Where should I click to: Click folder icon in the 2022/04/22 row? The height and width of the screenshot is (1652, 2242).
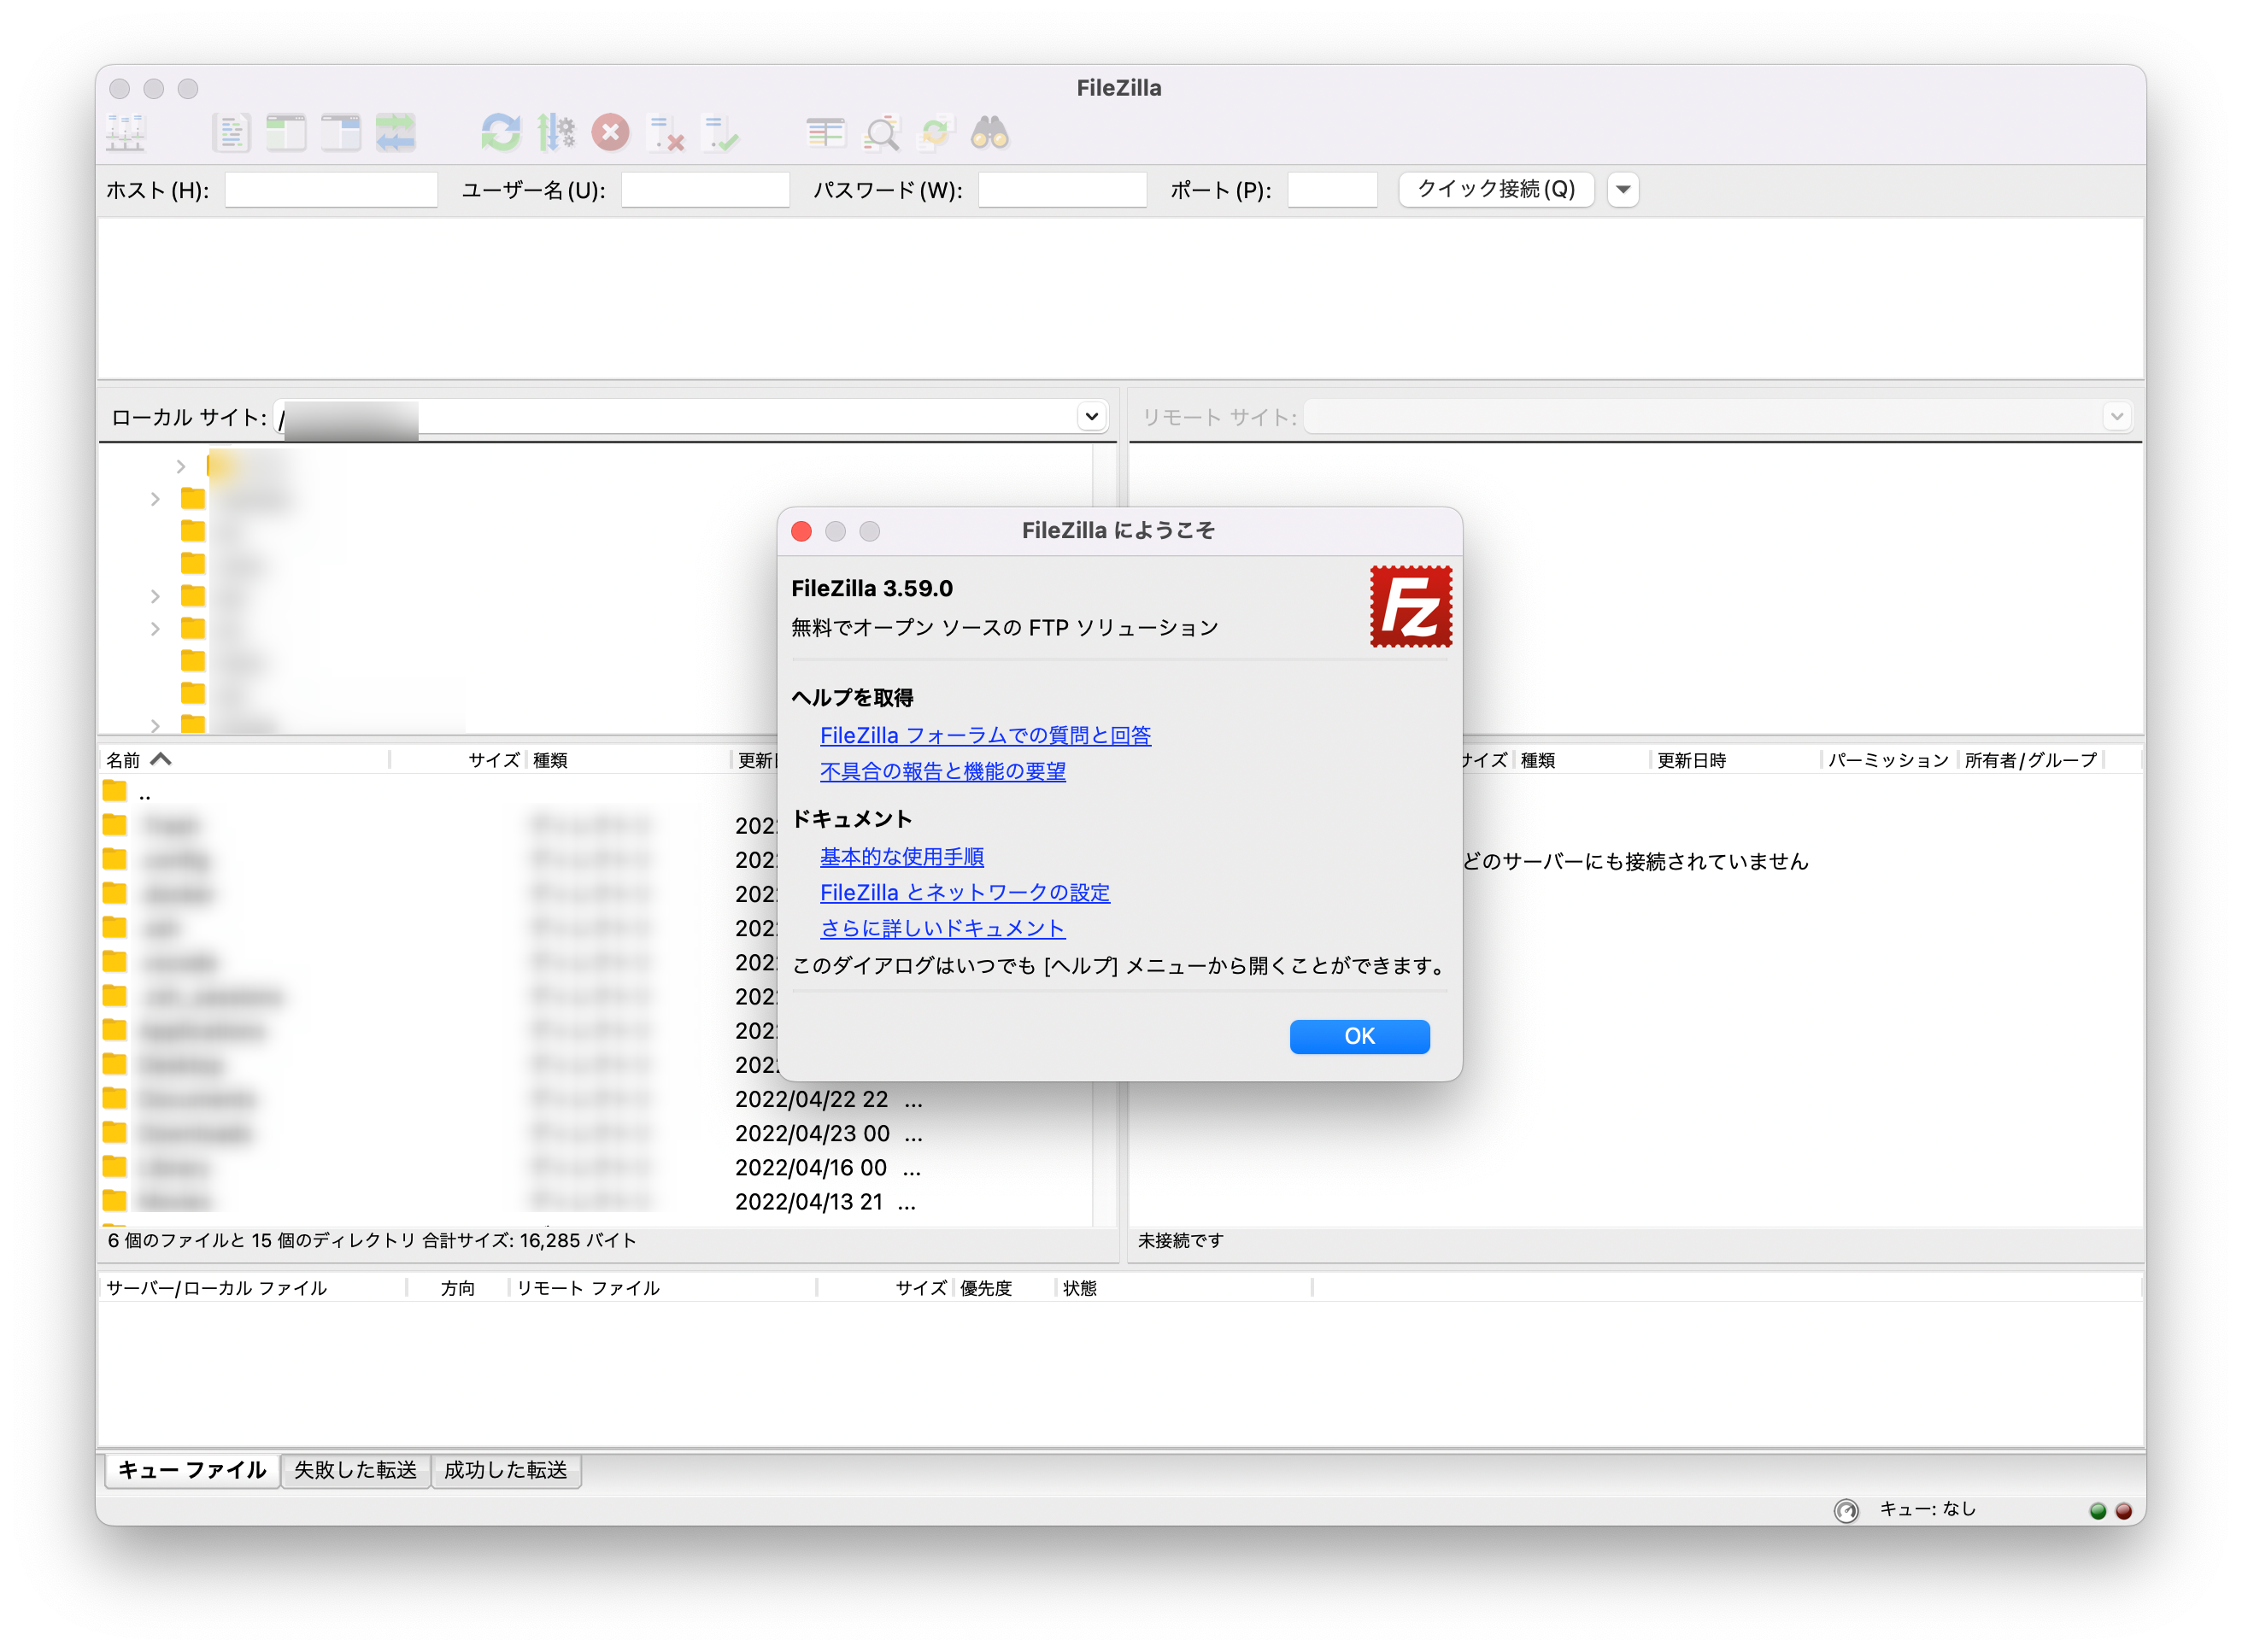point(115,1099)
